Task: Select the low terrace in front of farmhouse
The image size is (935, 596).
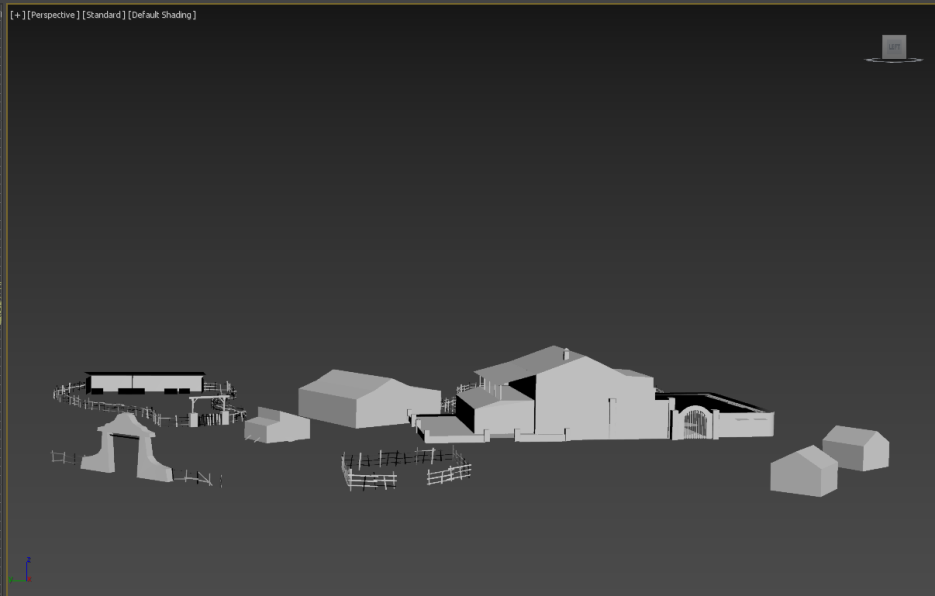Action: [443, 427]
